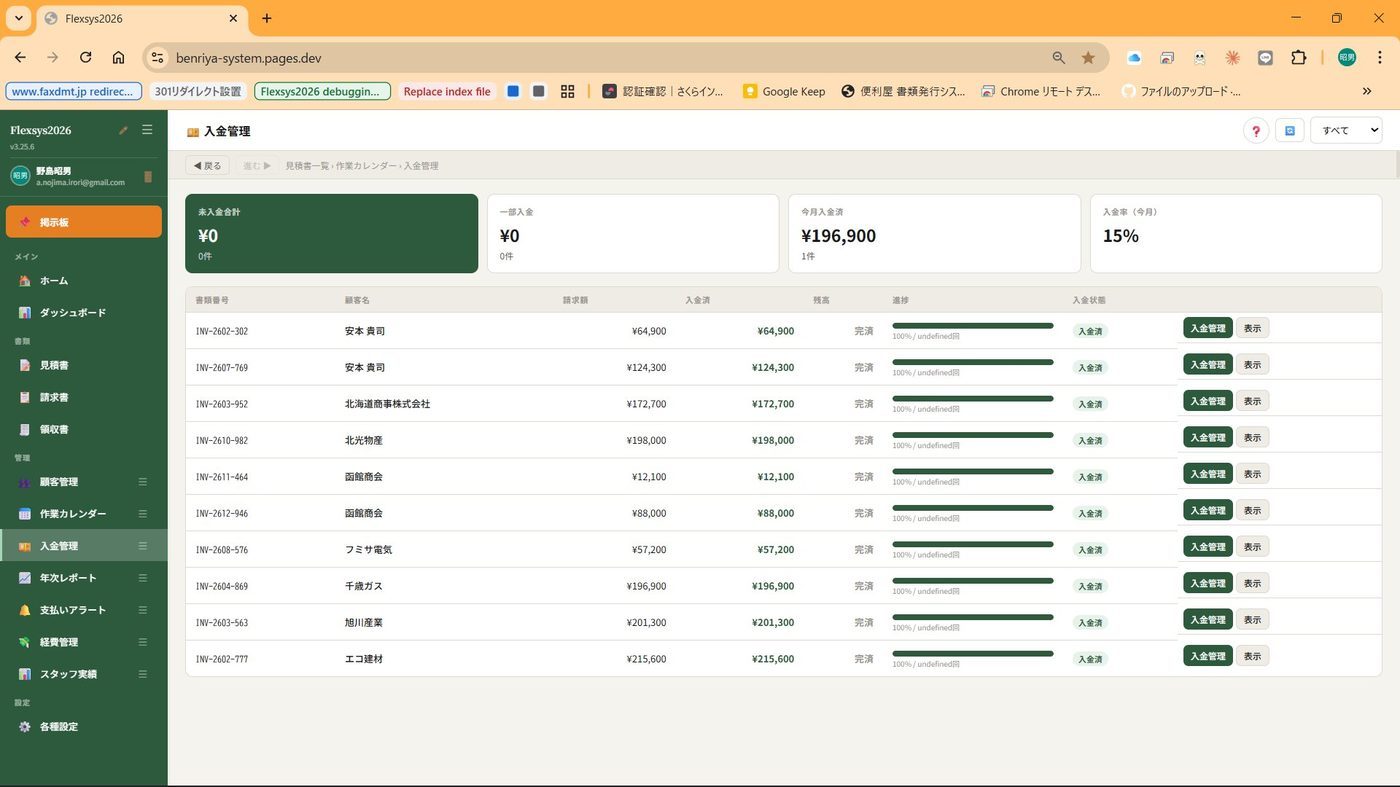Open the Replace index file bookmark
The height and width of the screenshot is (787, 1400).
(x=447, y=91)
